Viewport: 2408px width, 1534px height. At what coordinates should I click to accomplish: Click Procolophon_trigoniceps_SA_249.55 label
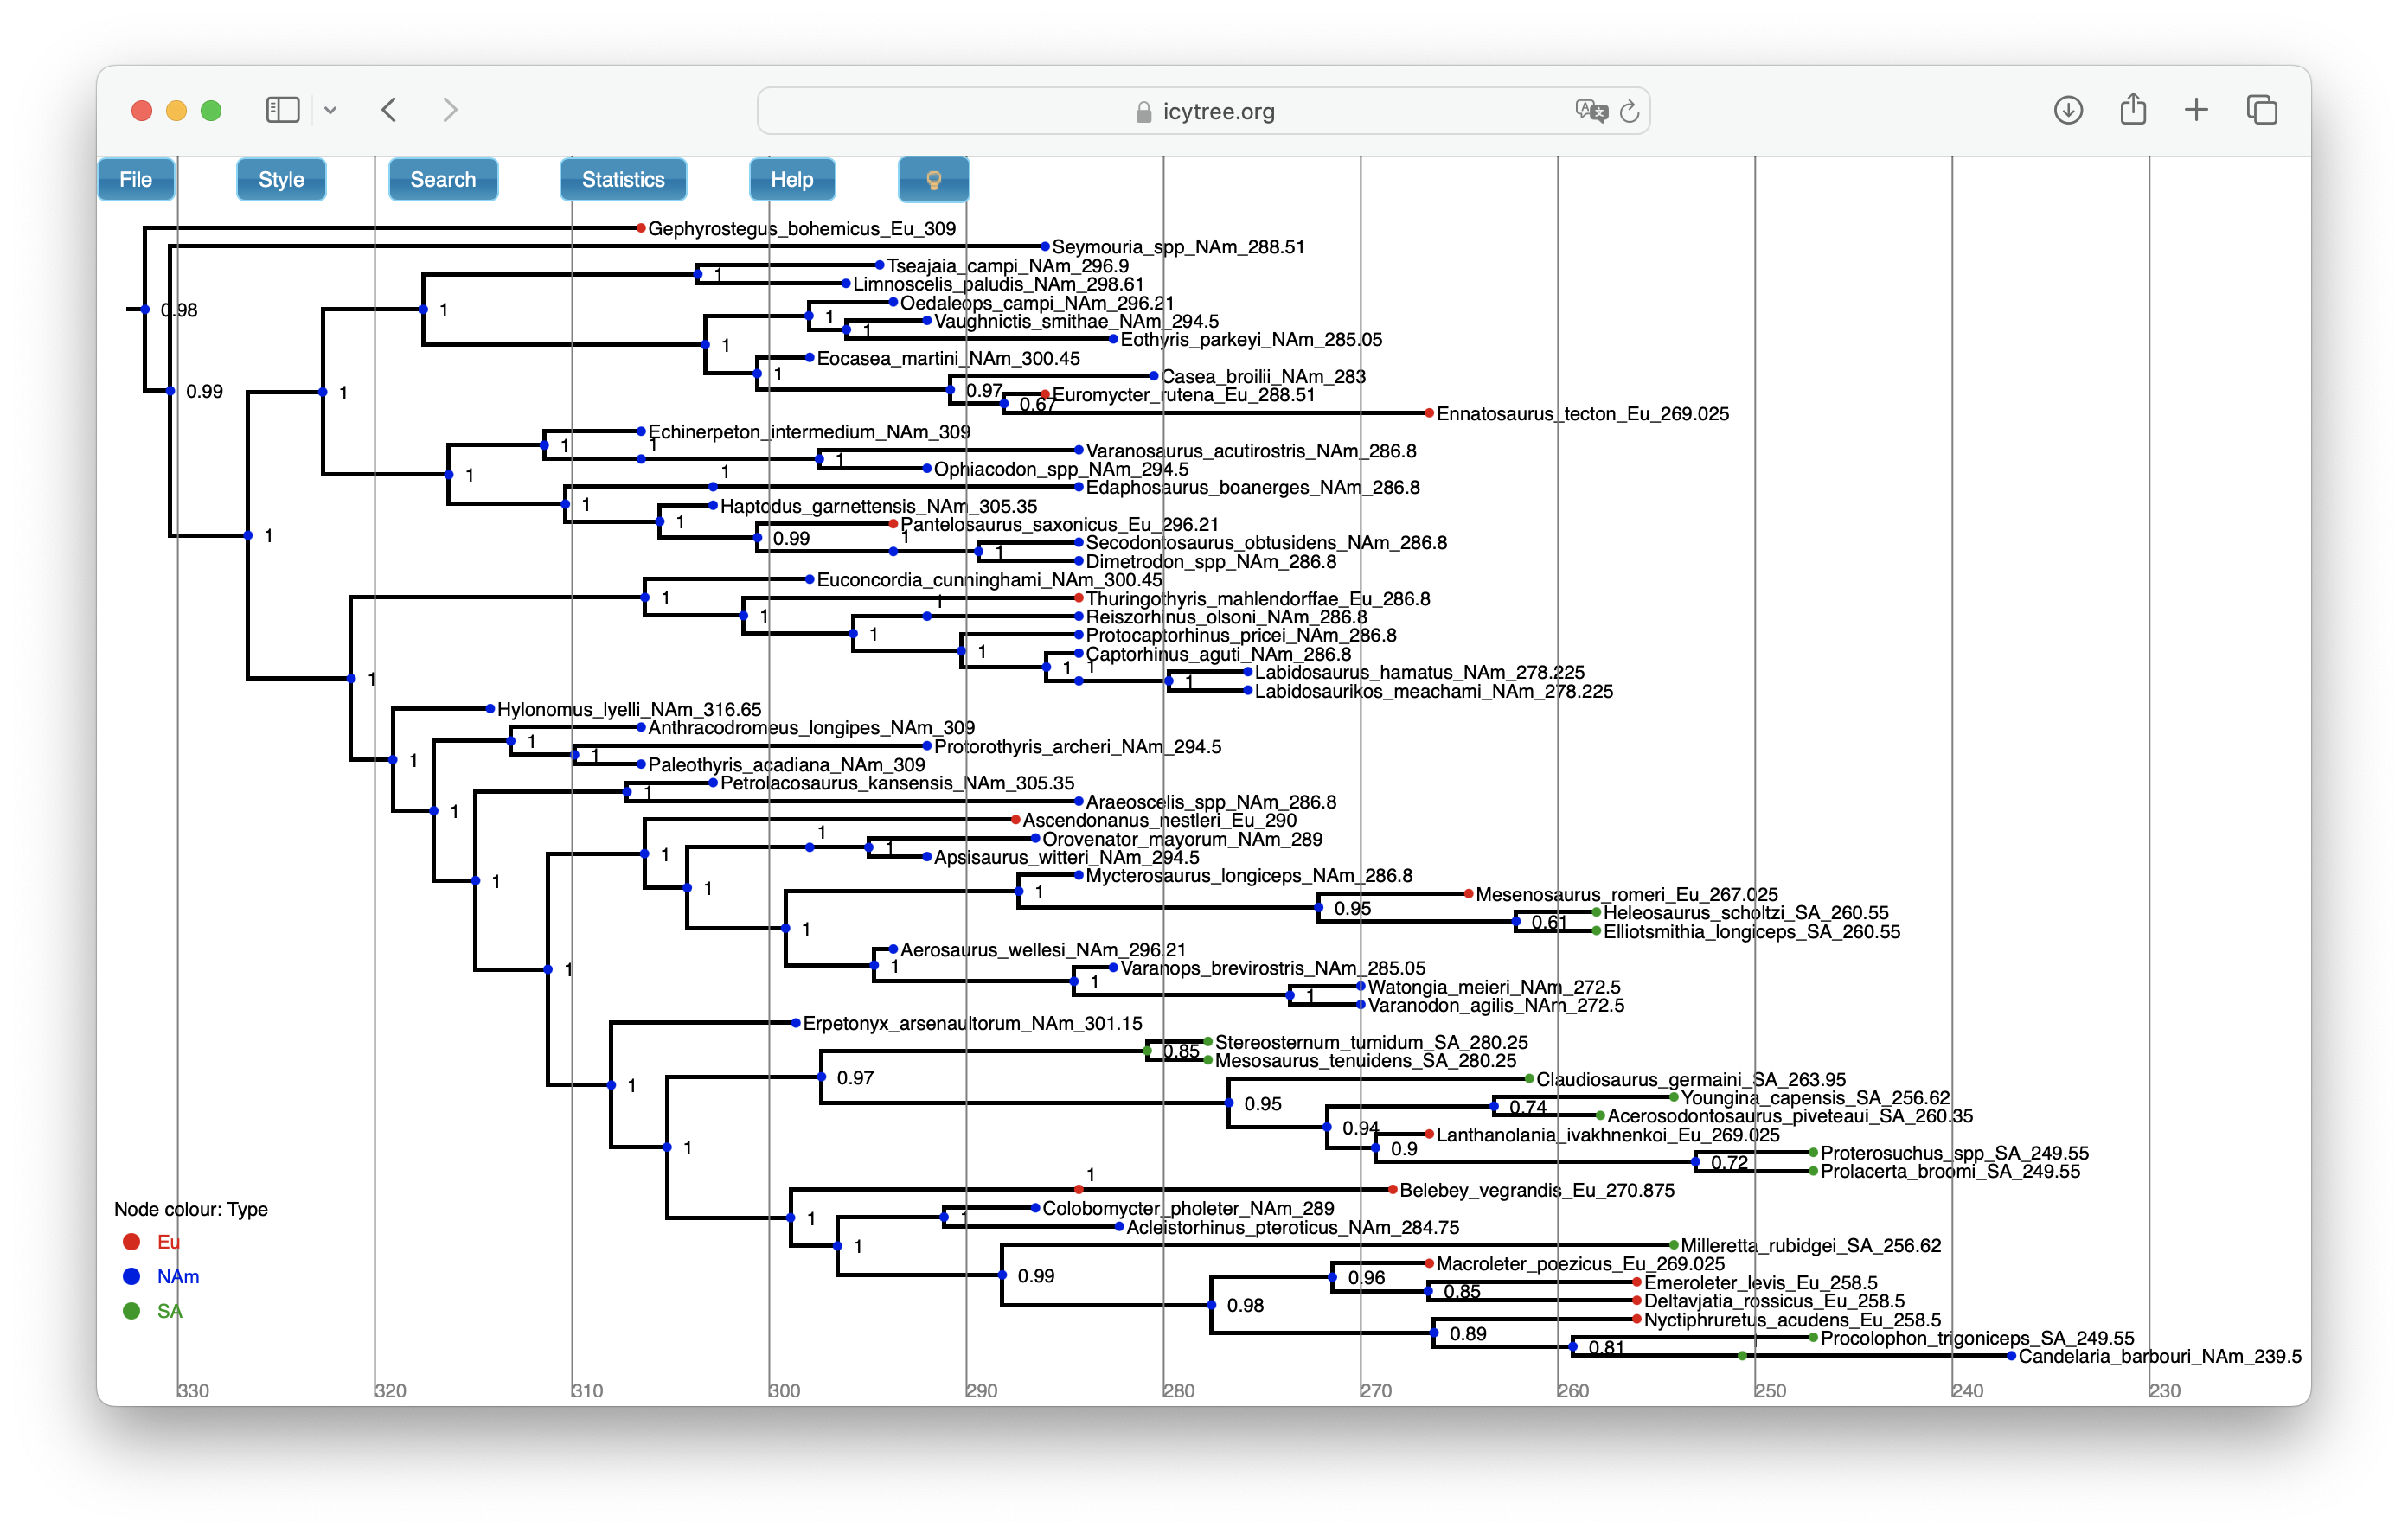[x=1977, y=1339]
